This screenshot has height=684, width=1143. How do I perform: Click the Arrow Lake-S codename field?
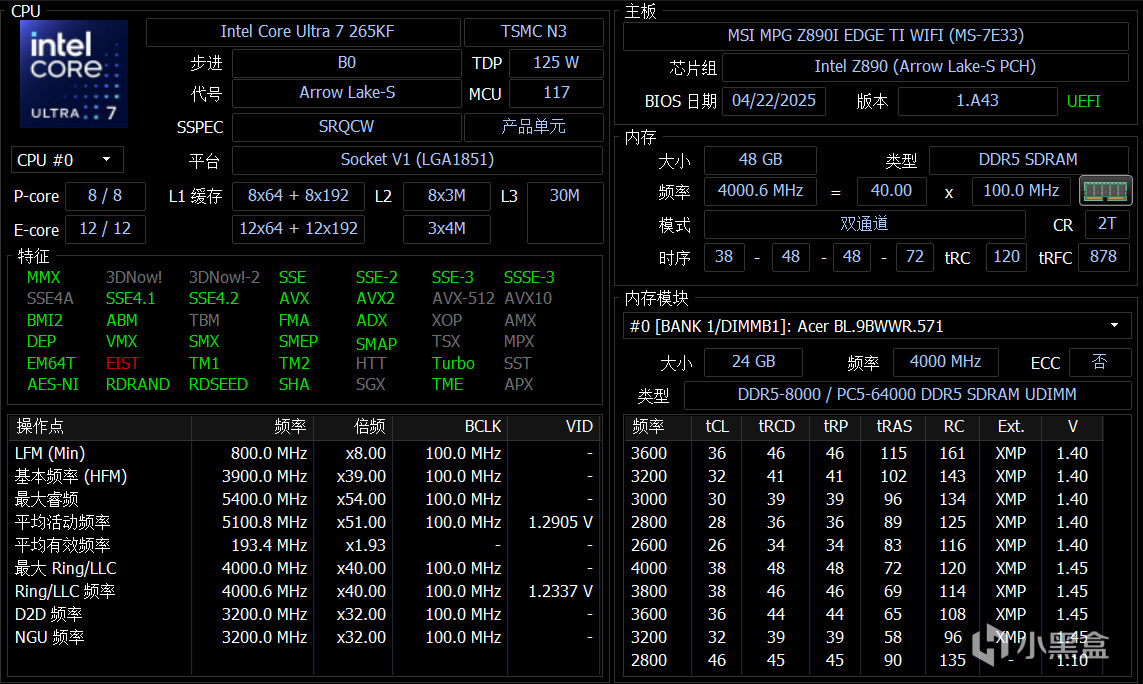(346, 93)
